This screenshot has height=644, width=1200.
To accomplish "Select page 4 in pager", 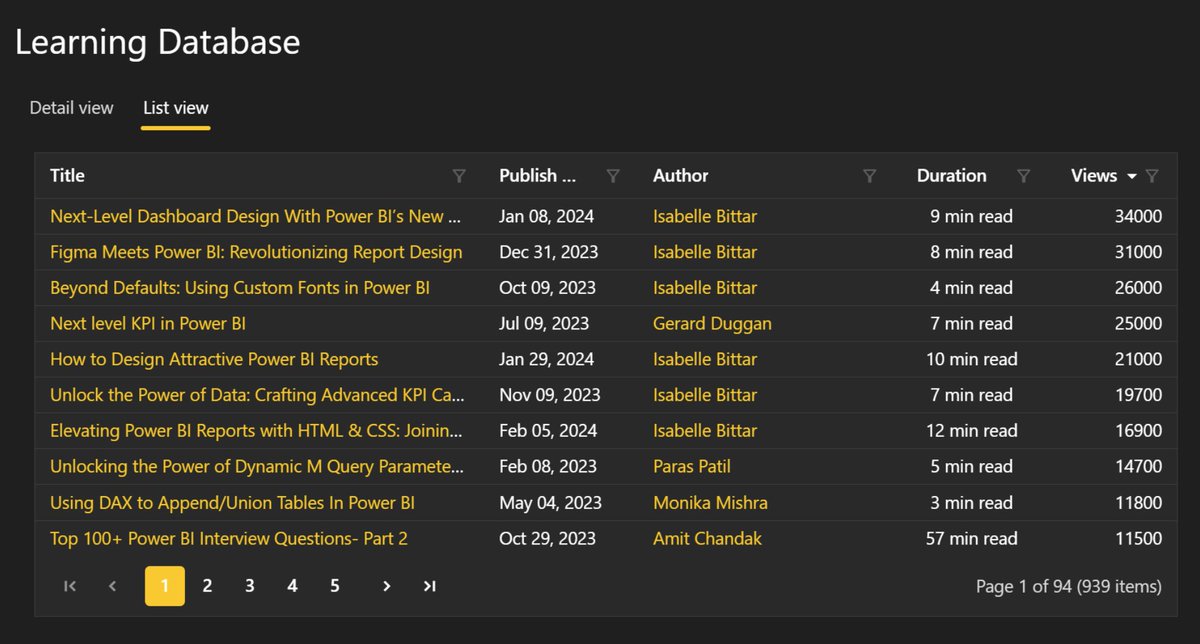I will [x=292, y=586].
